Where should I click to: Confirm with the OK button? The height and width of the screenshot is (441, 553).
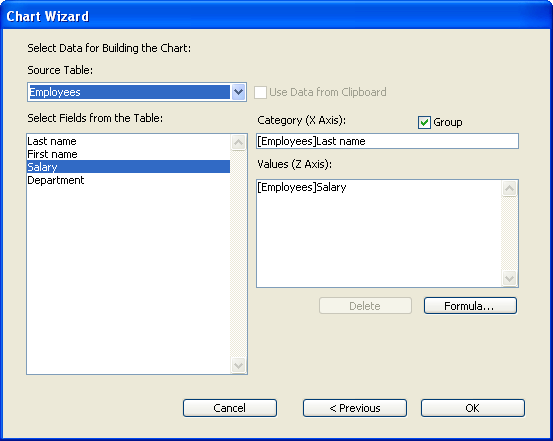(473, 408)
